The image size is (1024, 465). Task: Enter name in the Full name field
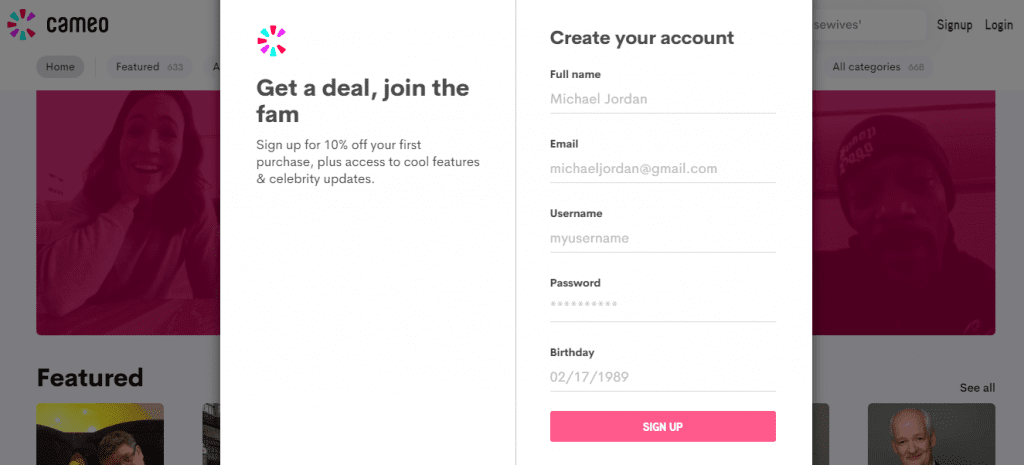tap(662, 99)
